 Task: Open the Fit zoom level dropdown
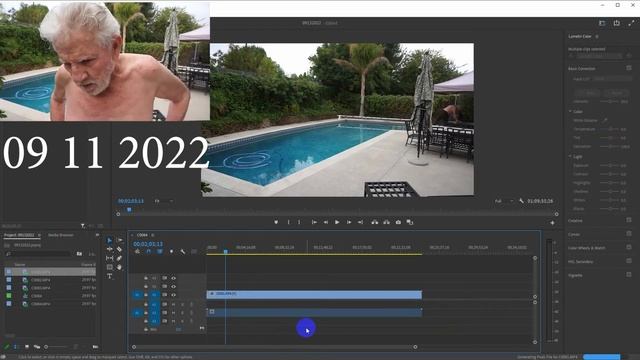click(x=164, y=201)
